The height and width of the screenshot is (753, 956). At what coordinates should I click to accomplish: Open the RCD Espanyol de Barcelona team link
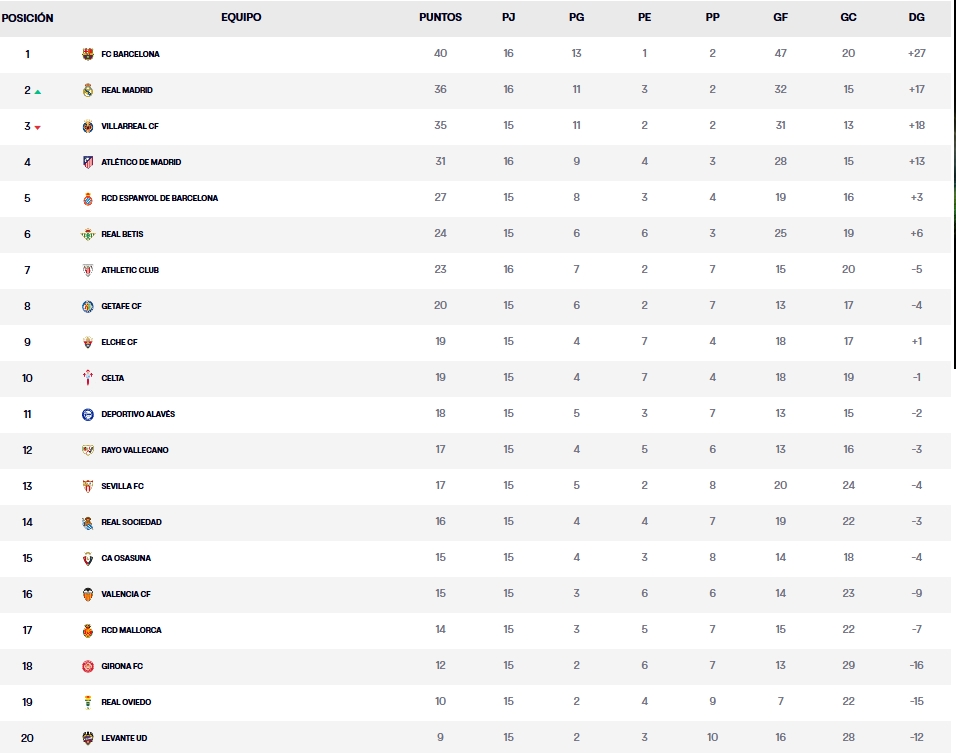pos(159,198)
